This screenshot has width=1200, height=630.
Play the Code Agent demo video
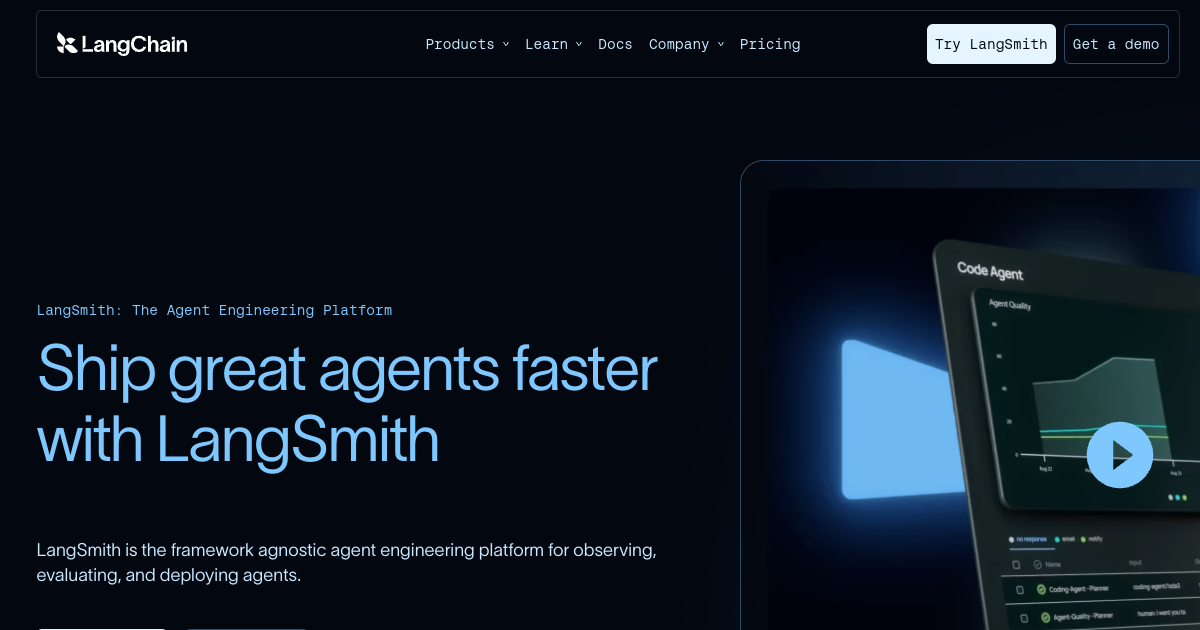point(1120,455)
